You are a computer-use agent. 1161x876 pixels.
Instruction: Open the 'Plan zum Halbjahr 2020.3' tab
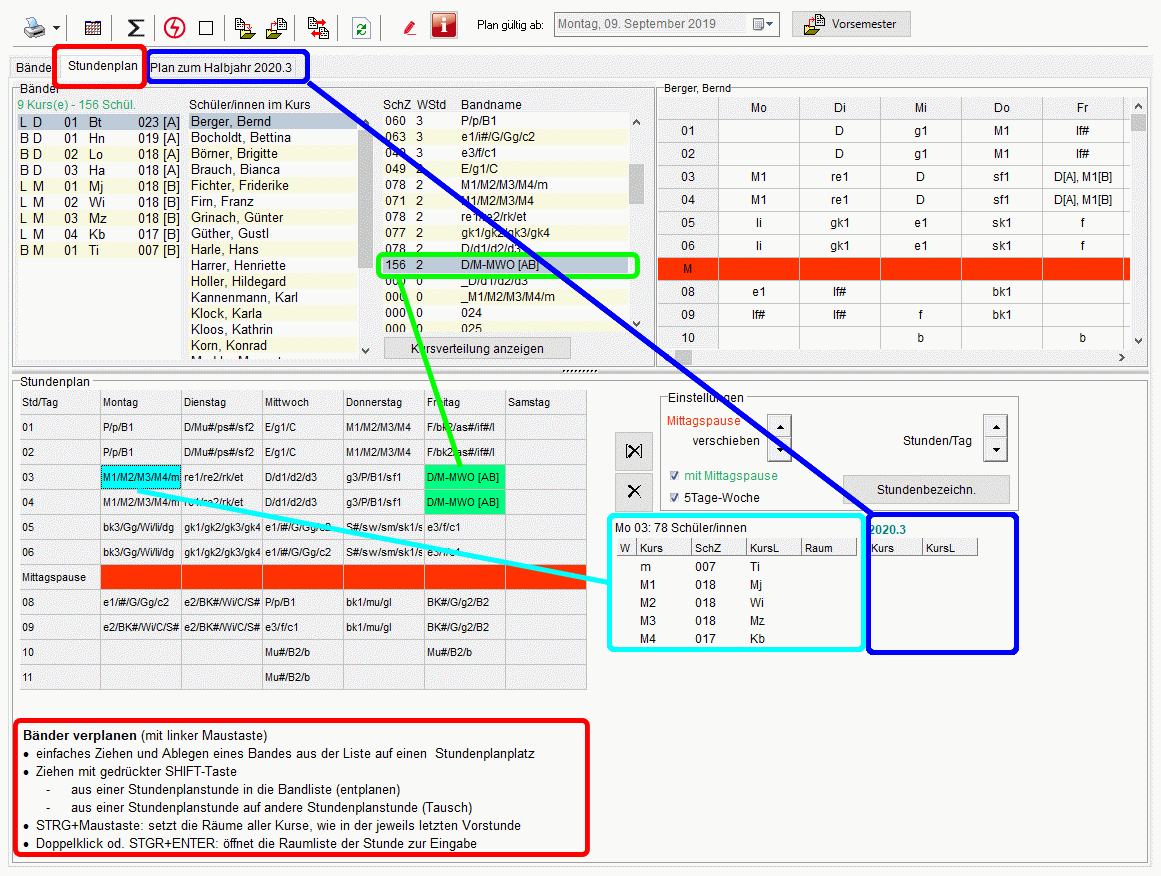(x=221, y=67)
